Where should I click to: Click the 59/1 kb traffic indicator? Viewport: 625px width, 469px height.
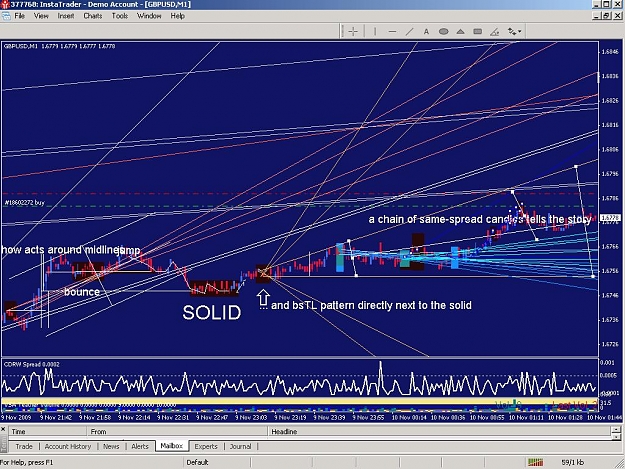click(573, 463)
